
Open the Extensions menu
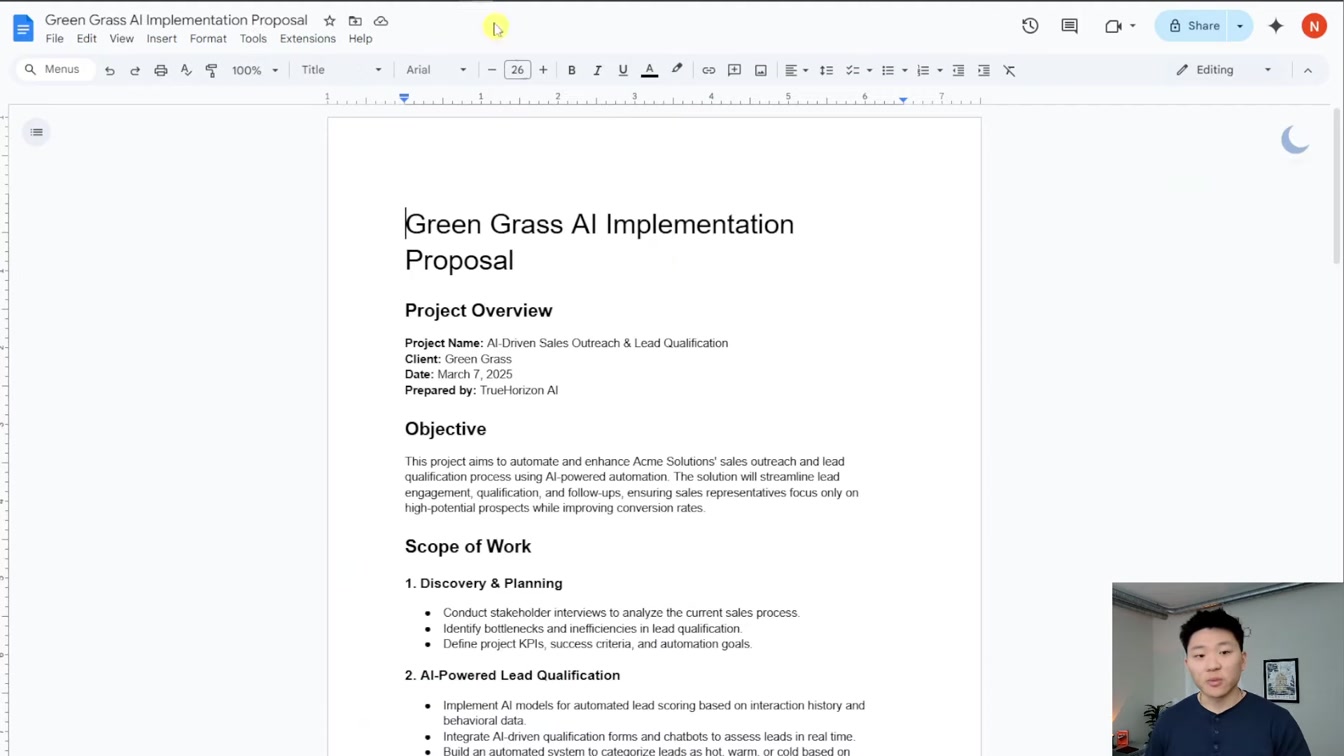[308, 39]
